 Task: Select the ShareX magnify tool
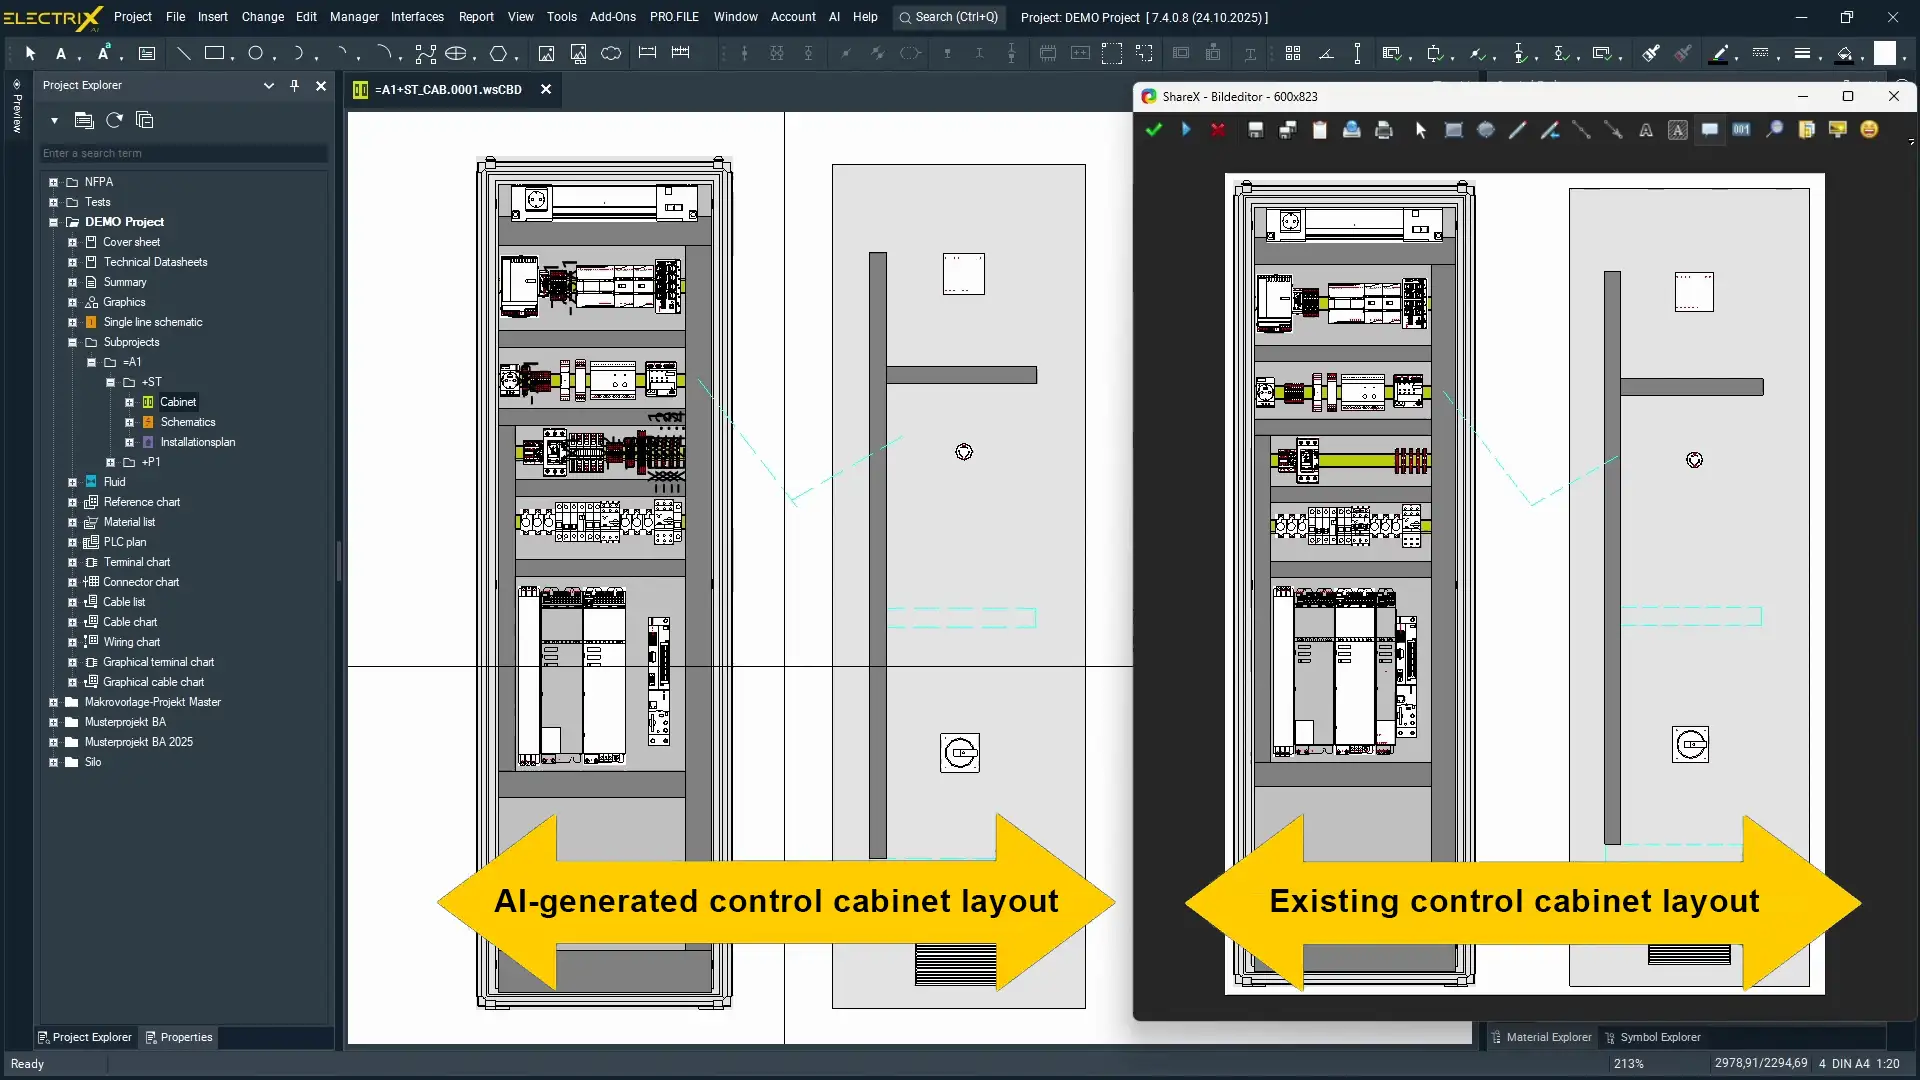1774,130
